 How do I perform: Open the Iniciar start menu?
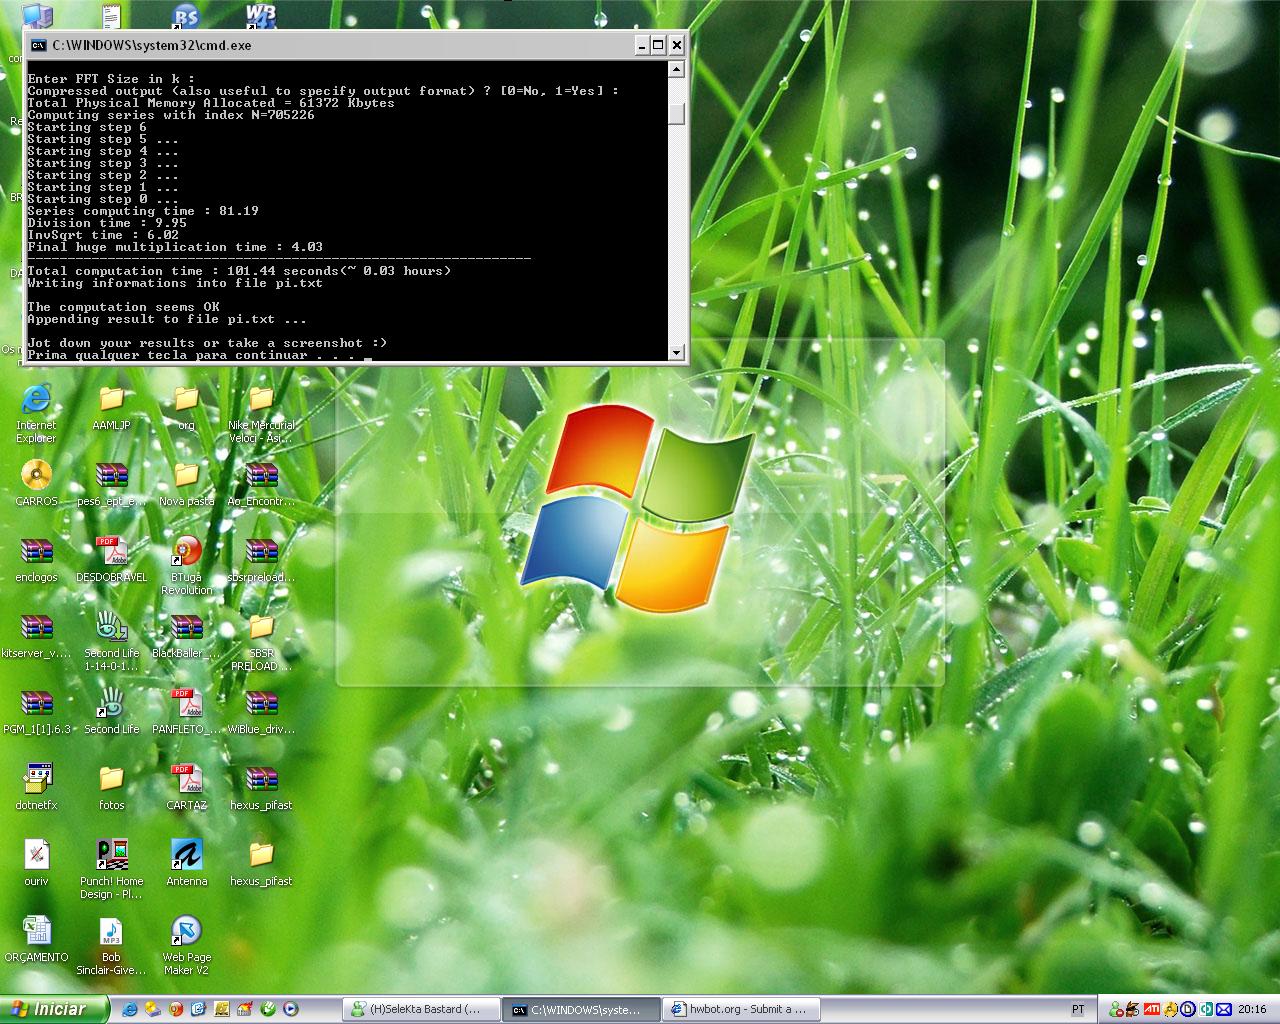pos(54,1009)
